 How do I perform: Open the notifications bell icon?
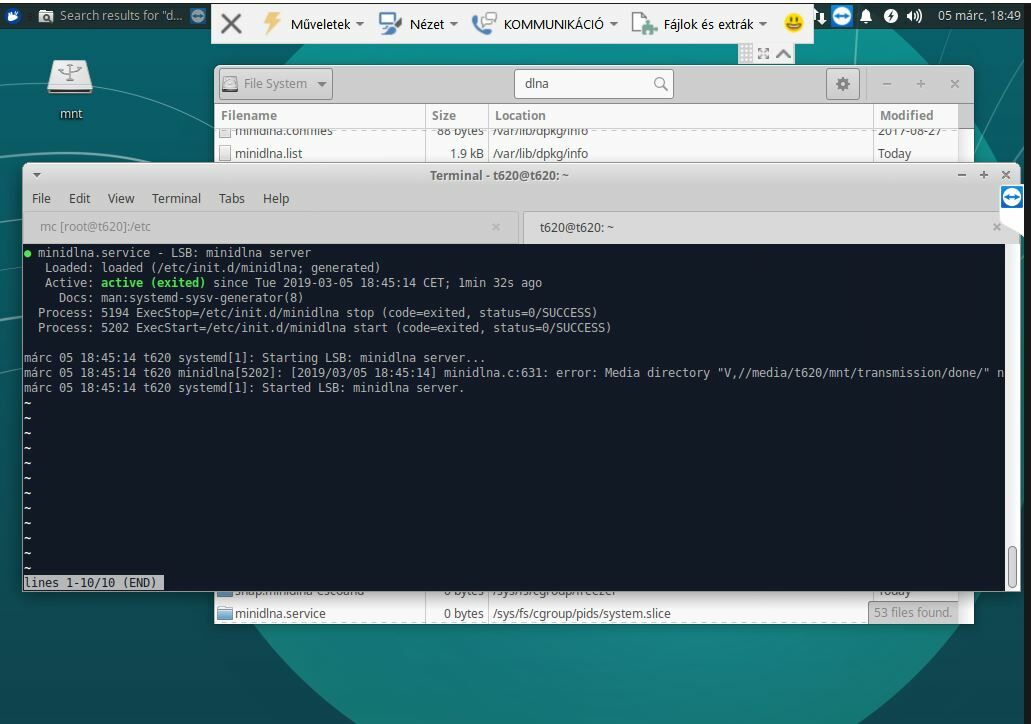pos(866,16)
